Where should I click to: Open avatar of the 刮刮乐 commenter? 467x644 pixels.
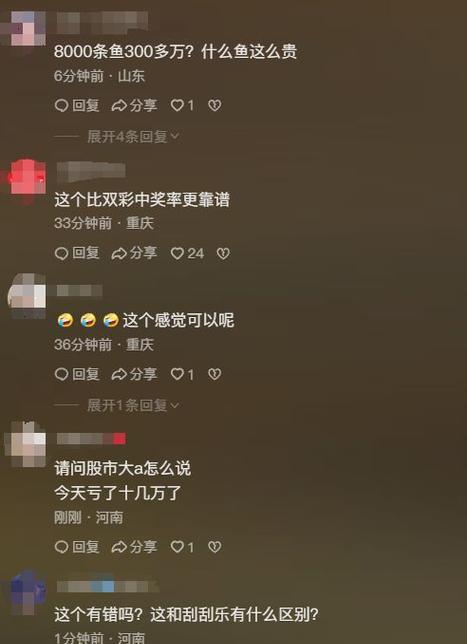[x=26, y=592]
